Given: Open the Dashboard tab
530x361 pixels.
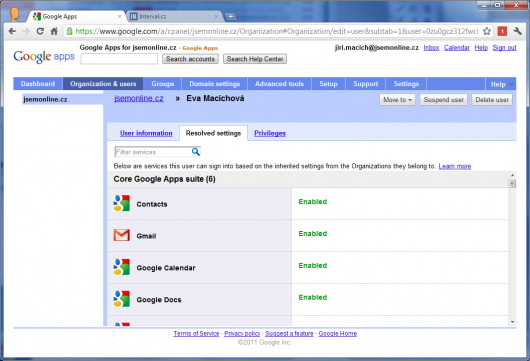Looking at the screenshot, I should pos(38,84).
